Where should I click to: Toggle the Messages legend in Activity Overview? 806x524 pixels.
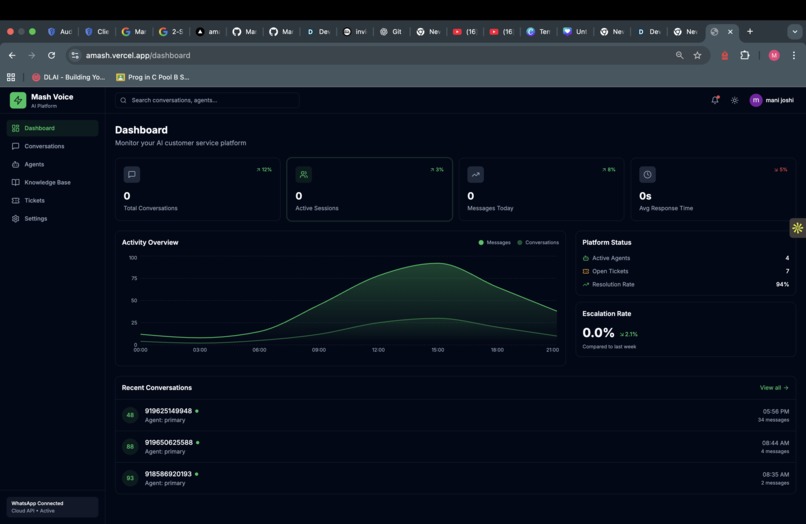[494, 242]
